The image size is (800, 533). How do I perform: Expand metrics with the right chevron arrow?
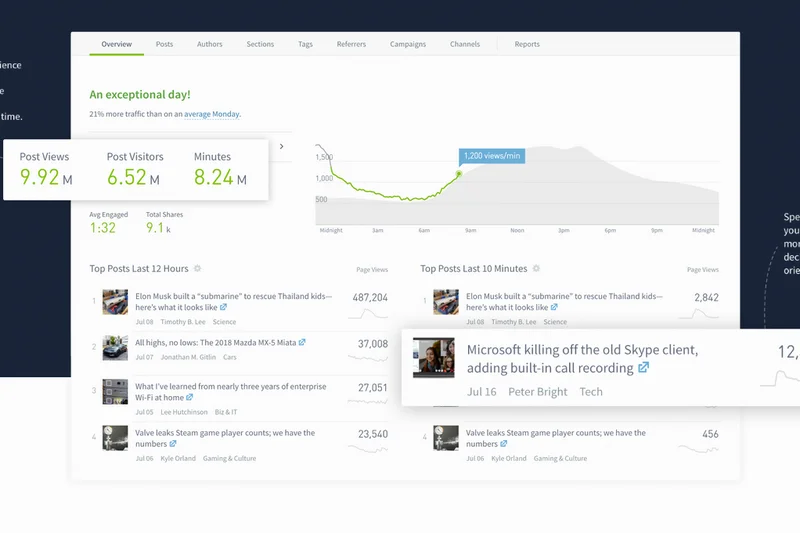(x=281, y=147)
